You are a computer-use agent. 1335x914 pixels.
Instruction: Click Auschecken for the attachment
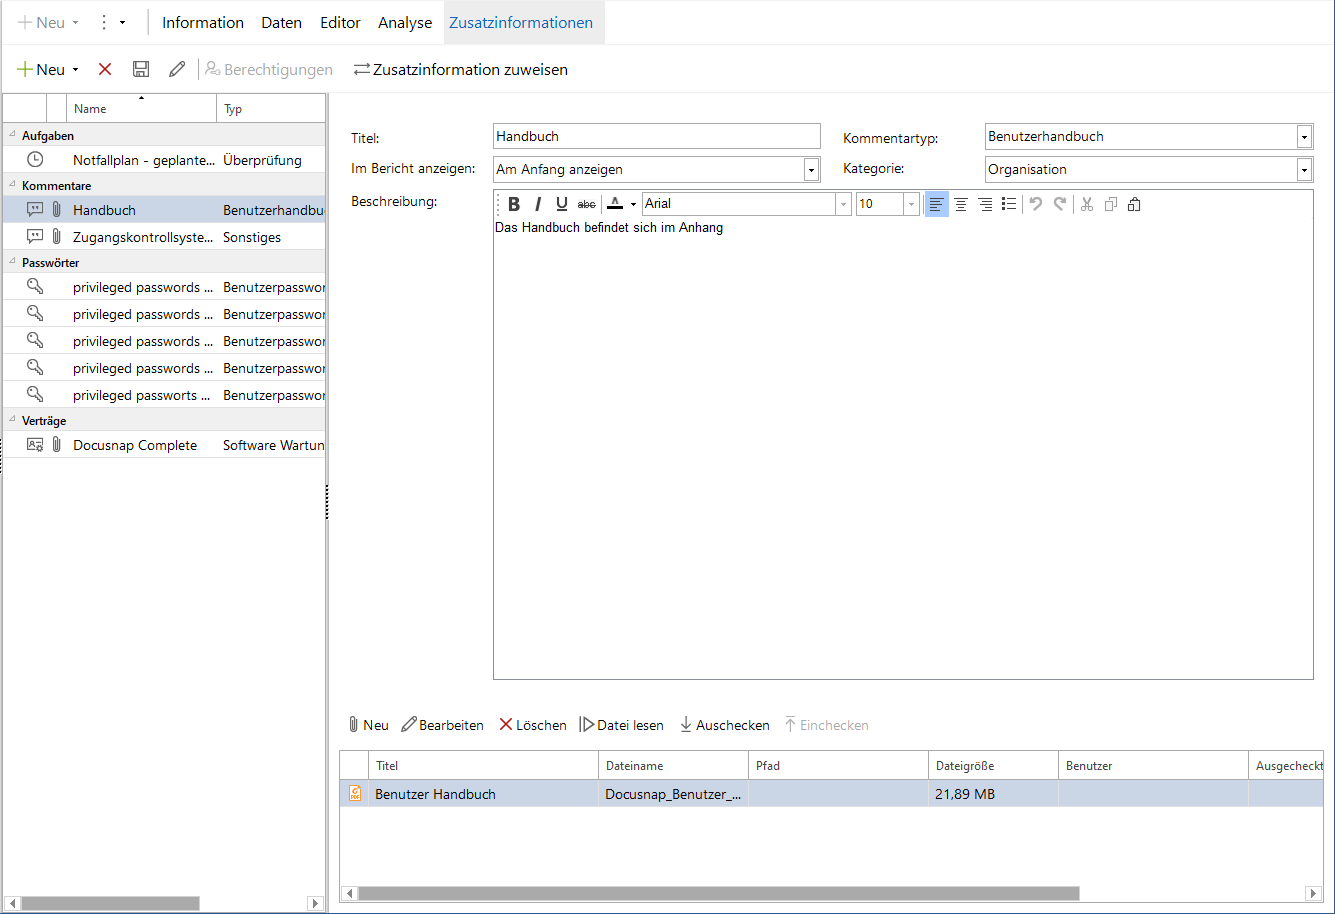[725, 725]
